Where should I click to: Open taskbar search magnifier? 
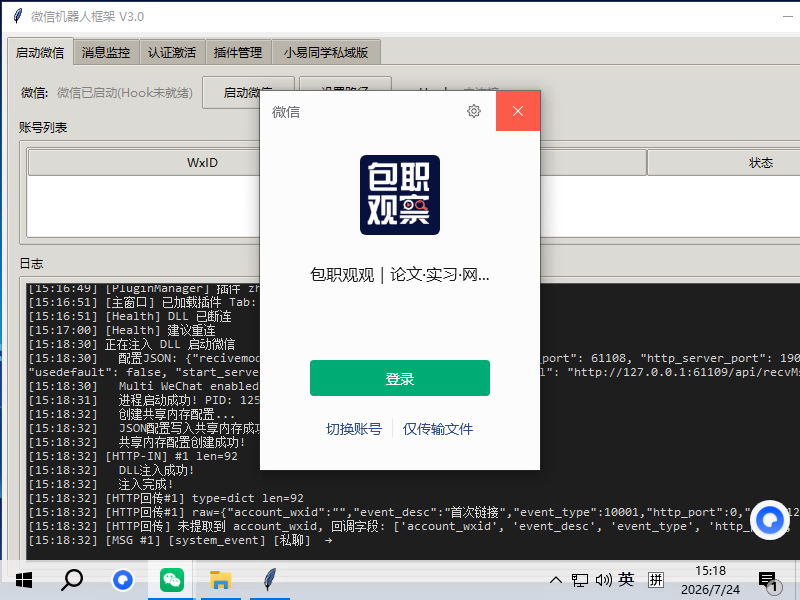click(72, 580)
